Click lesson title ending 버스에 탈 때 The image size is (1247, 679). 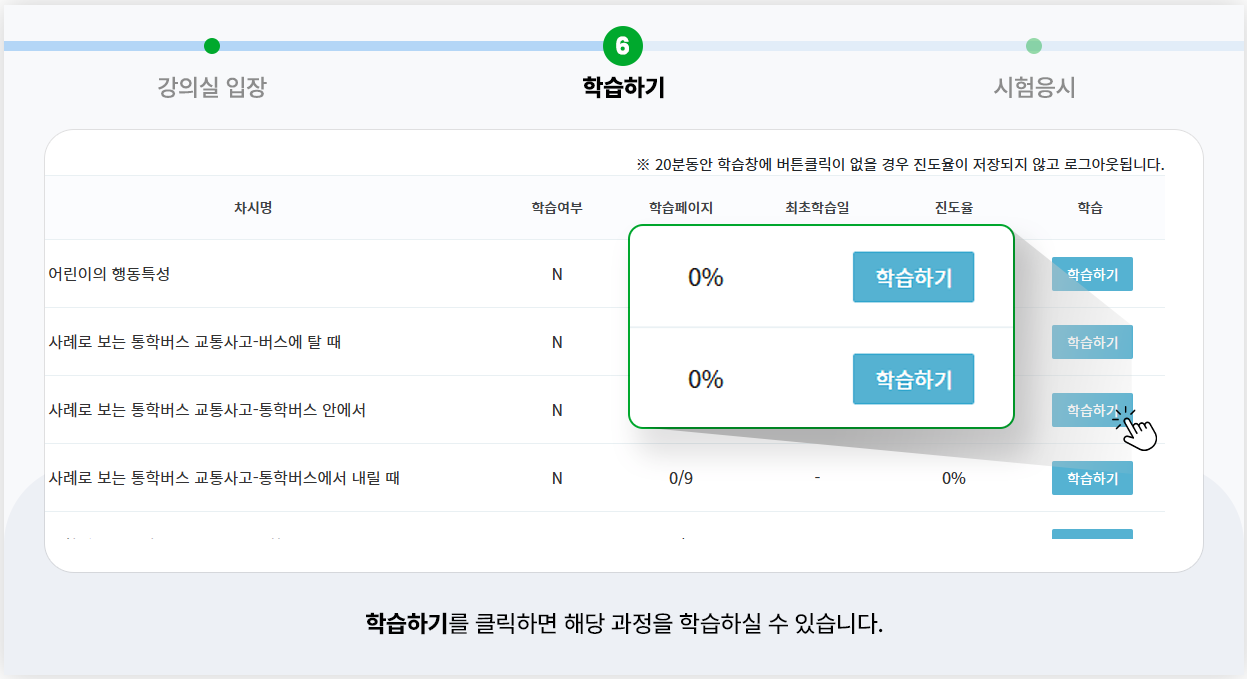pos(195,342)
